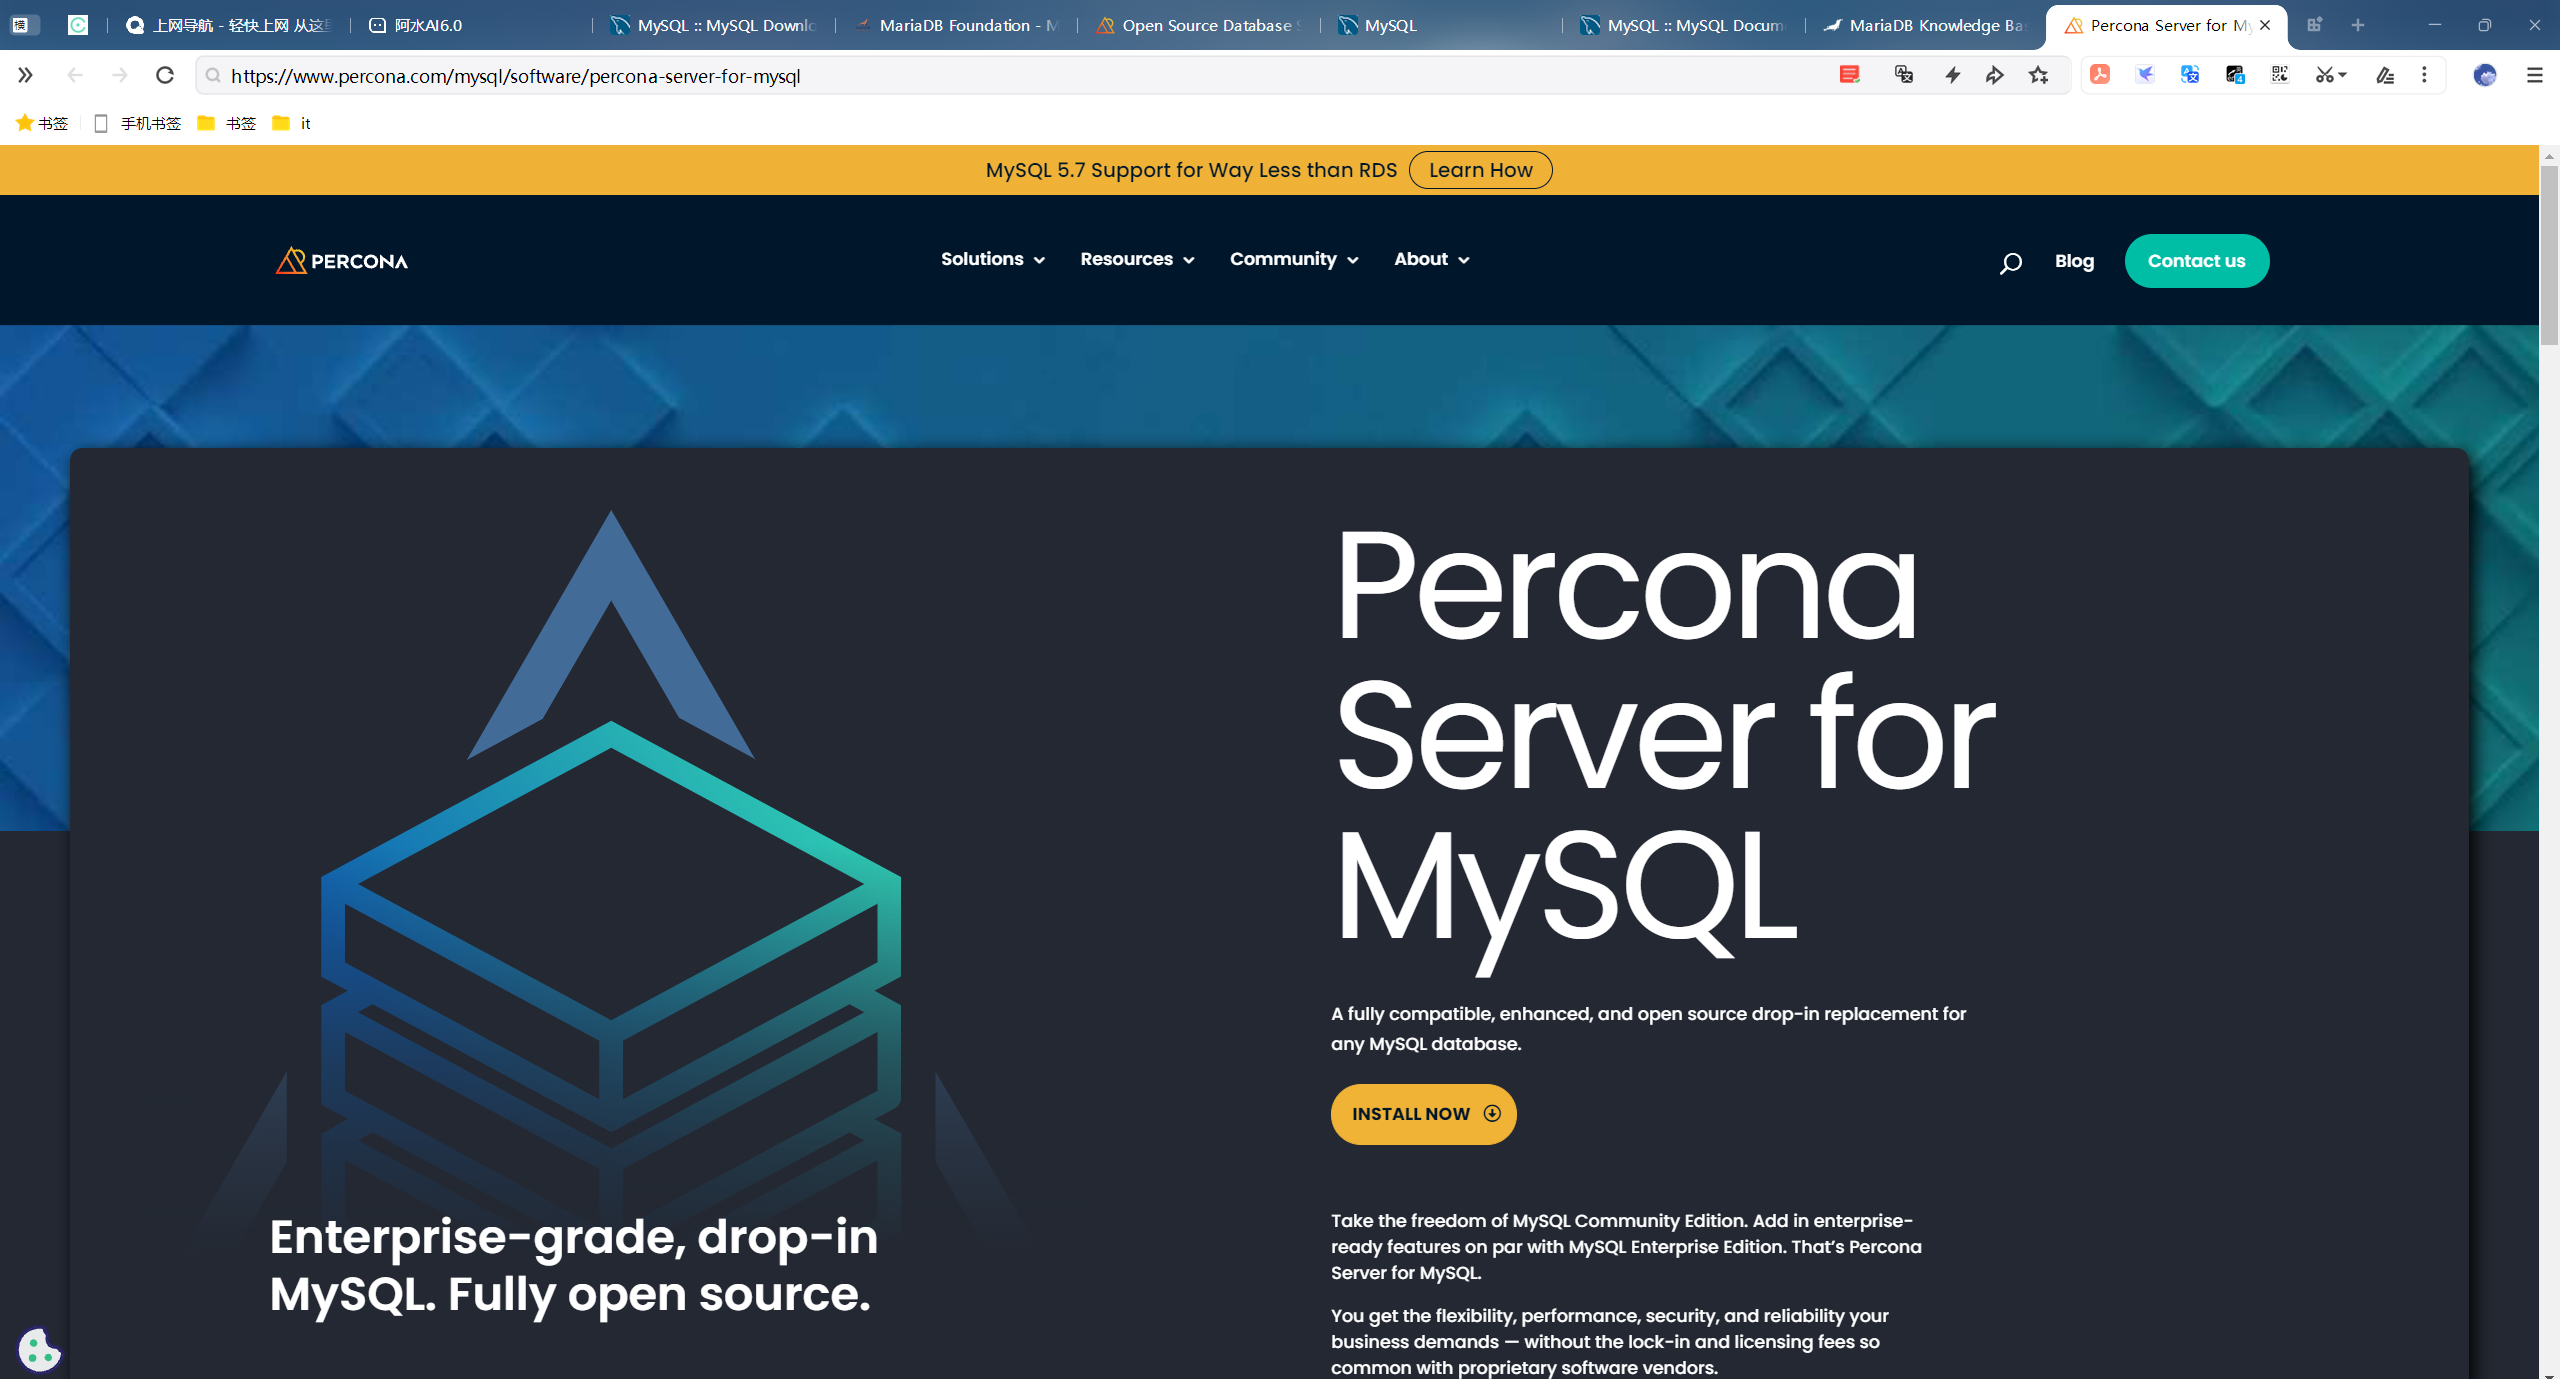This screenshot has width=2560, height=1379.
Task: Bookmark this page with the star-plus icon
Action: (2039, 75)
